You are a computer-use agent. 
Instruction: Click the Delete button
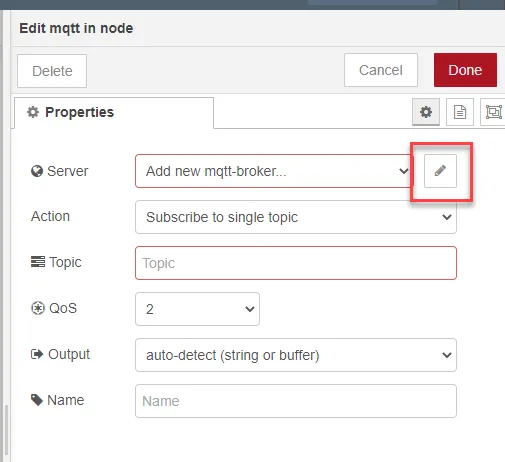tap(52, 71)
